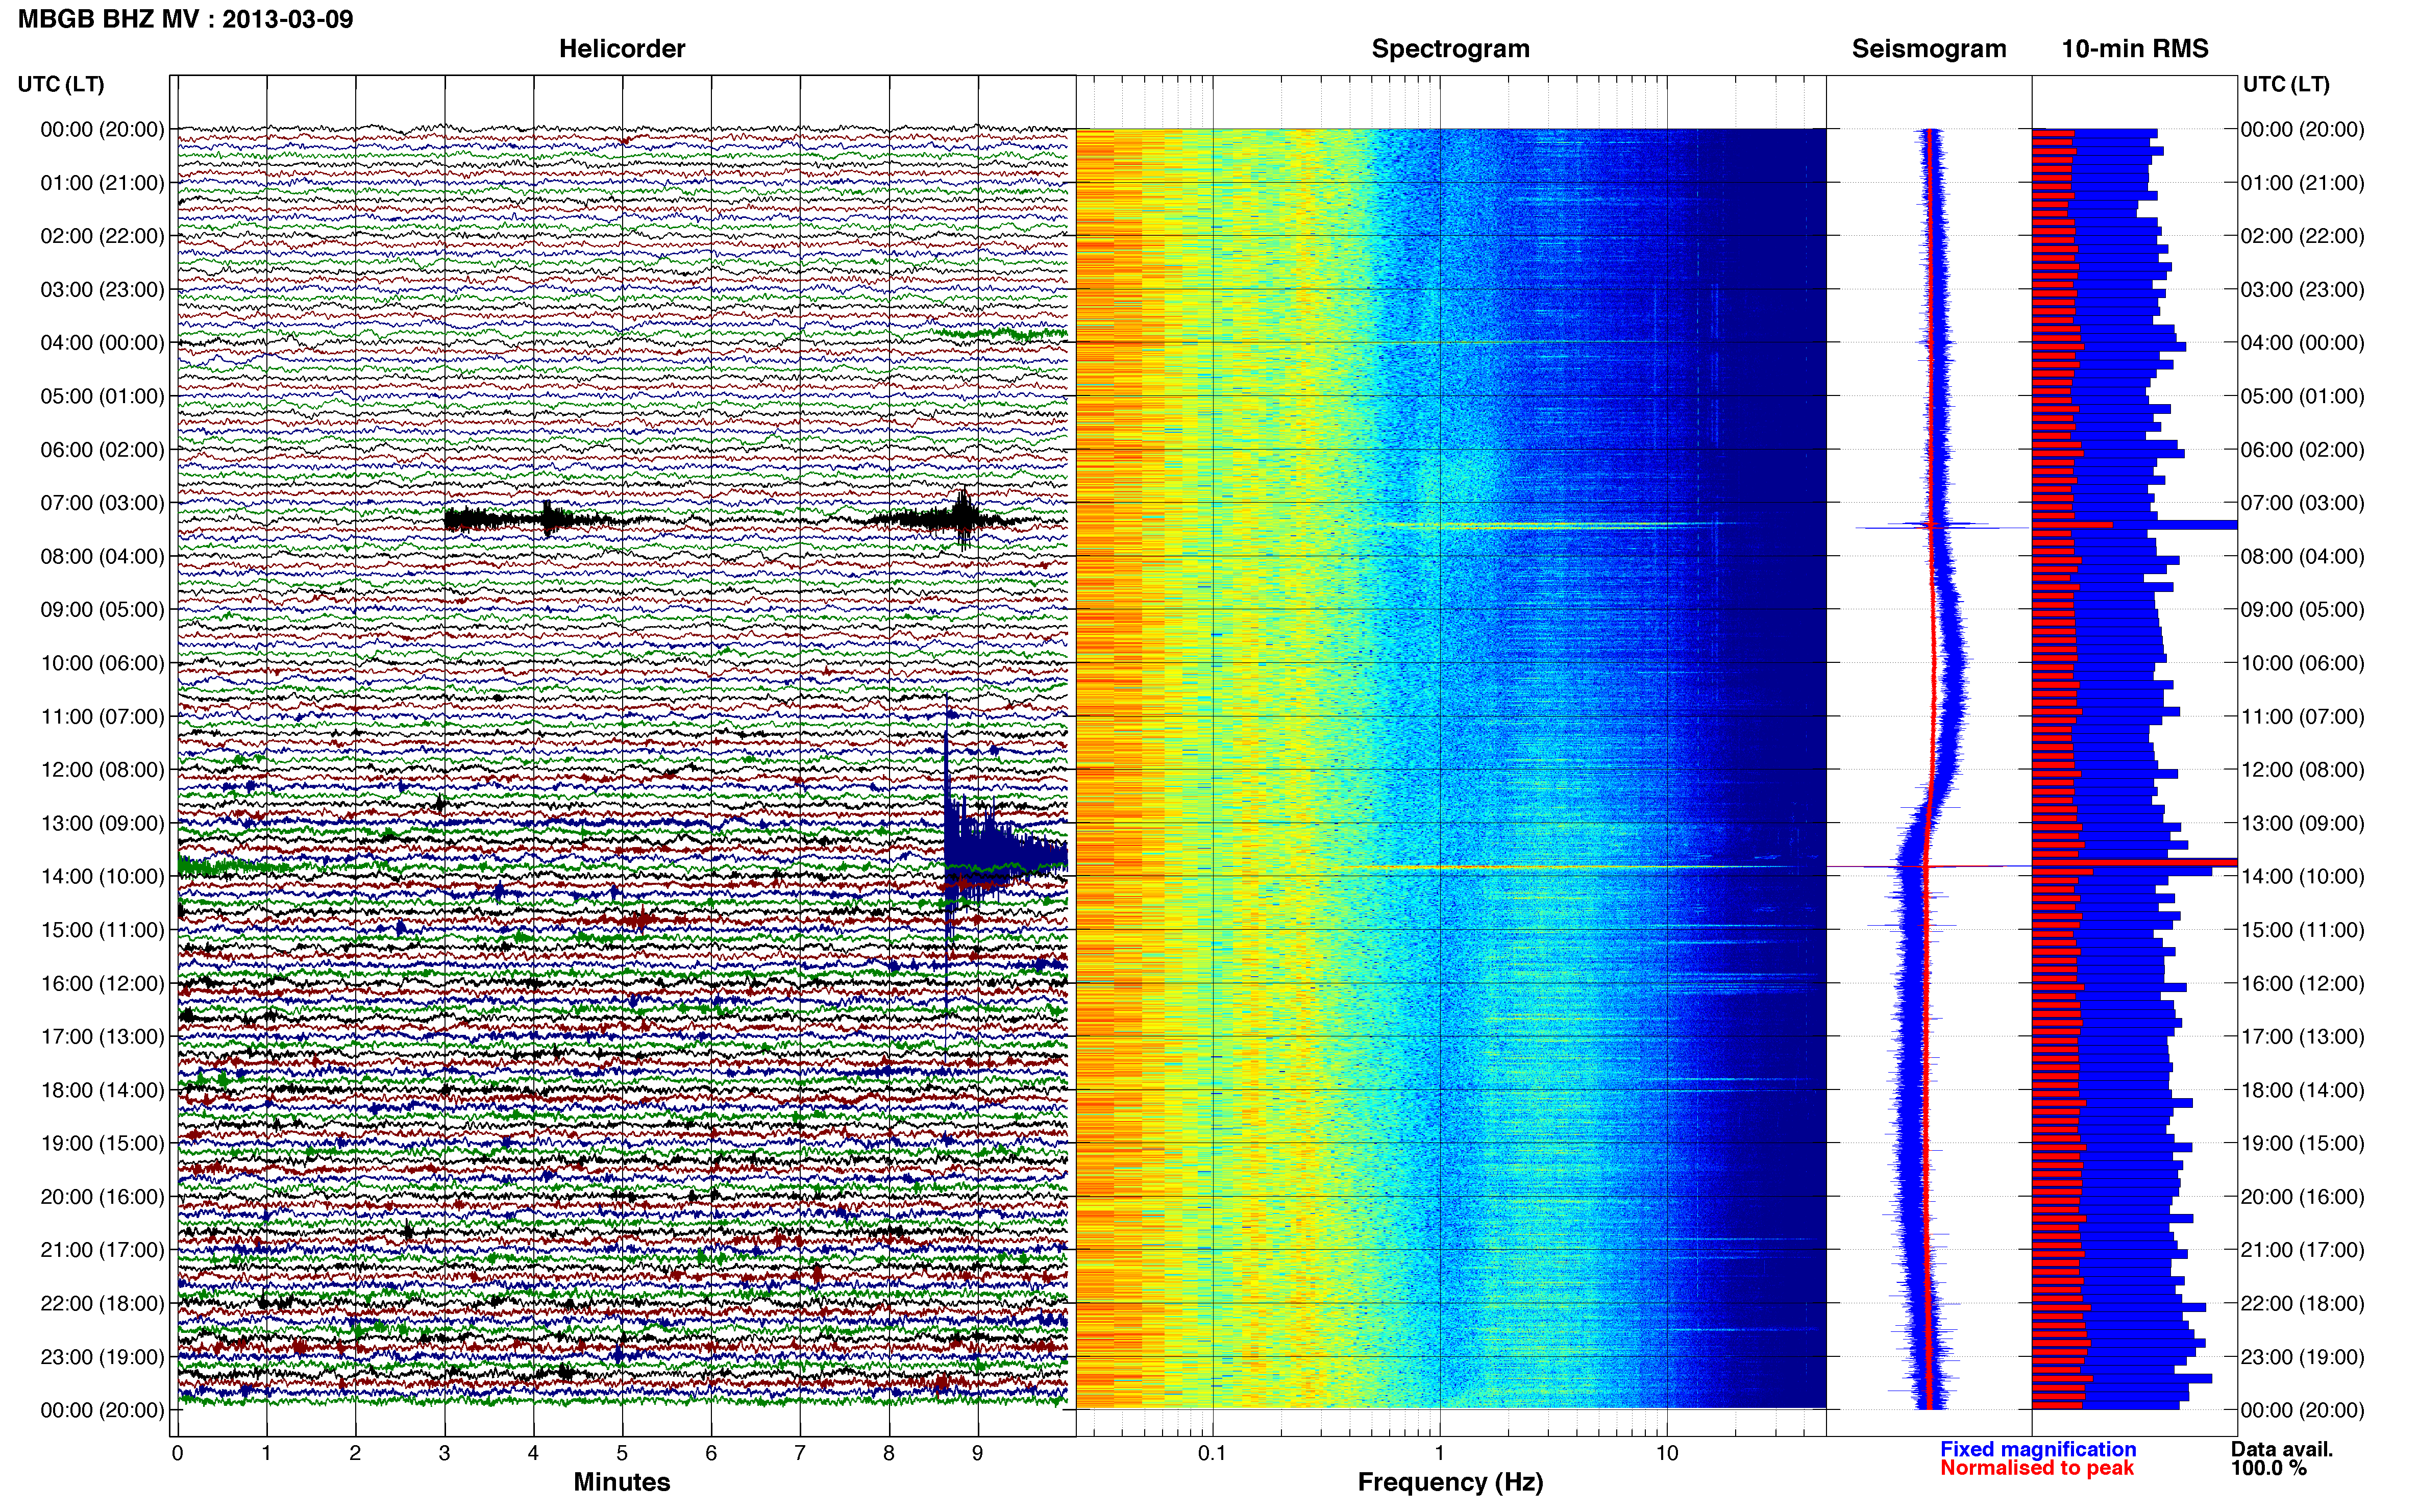Click right time label '18:00 (14:00)'
This screenshot has width=2419, height=1512.
click(2302, 1090)
